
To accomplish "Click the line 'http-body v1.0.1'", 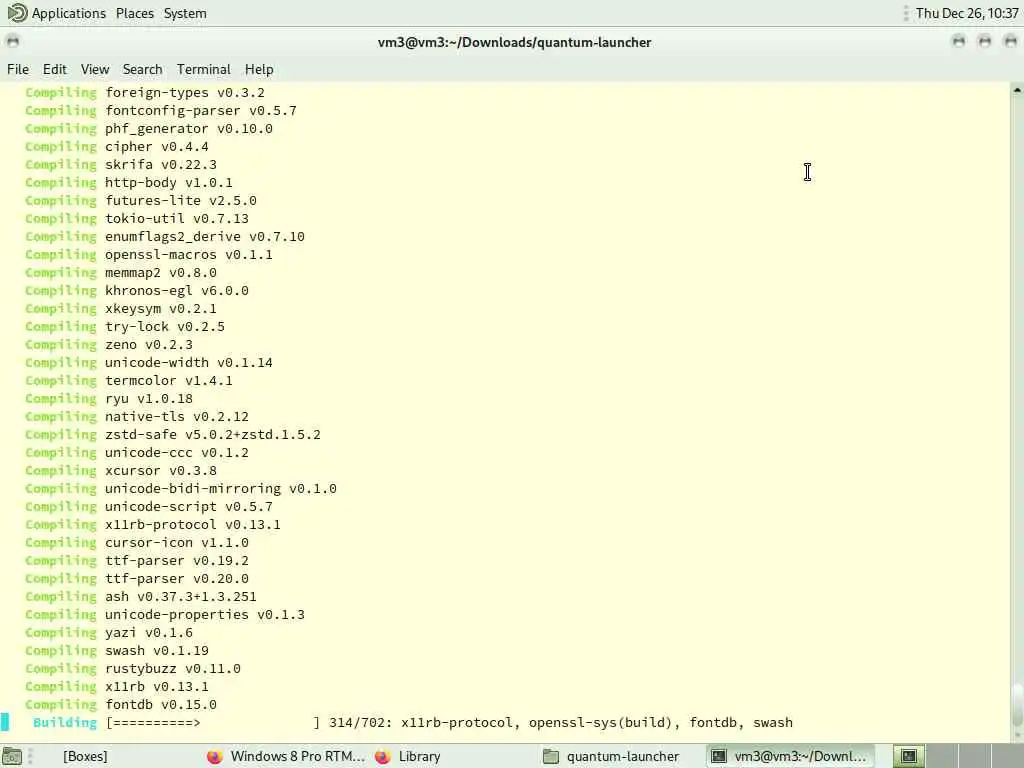I will coord(168,183).
